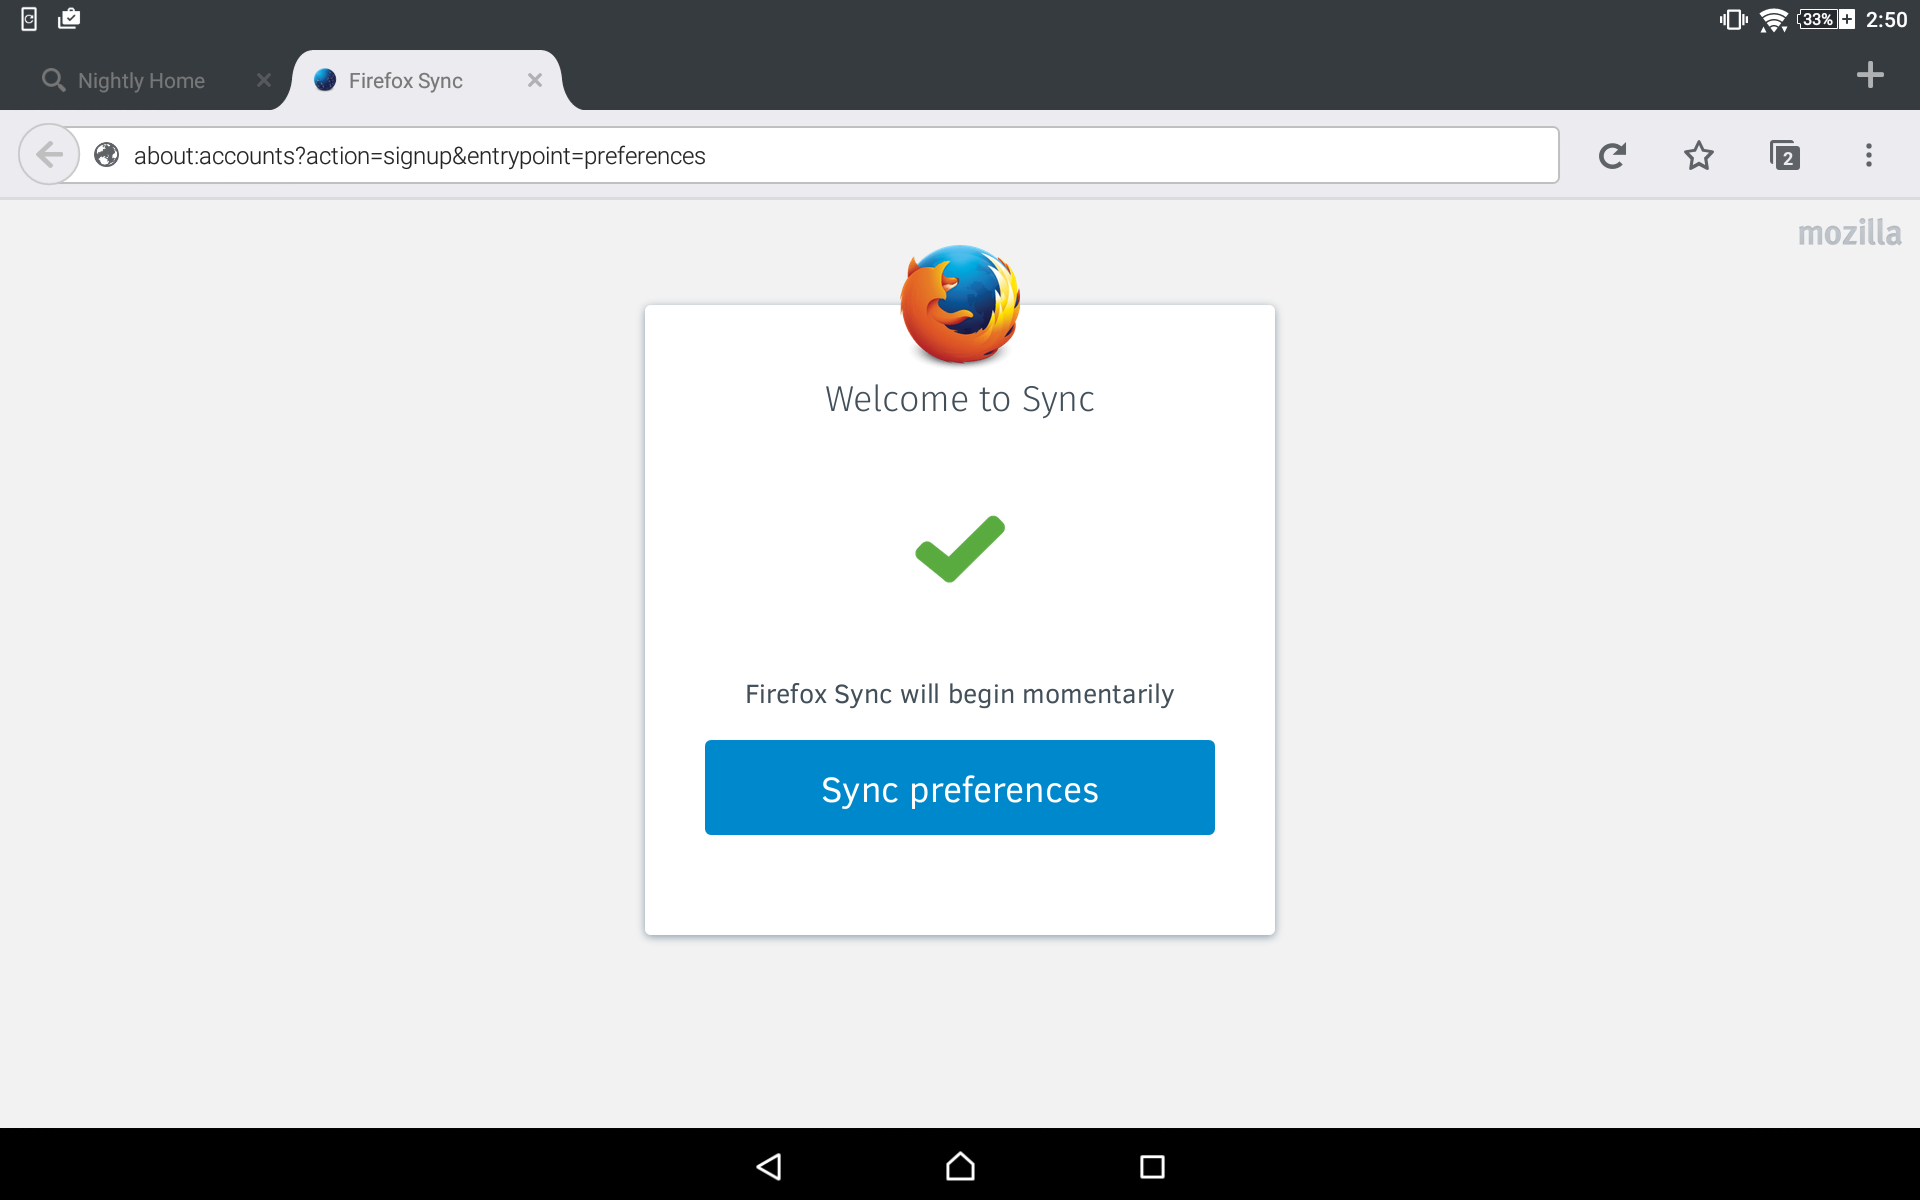Click the Firefox Sync tab favicon
1920x1200 pixels.
(x=325, y=80)
